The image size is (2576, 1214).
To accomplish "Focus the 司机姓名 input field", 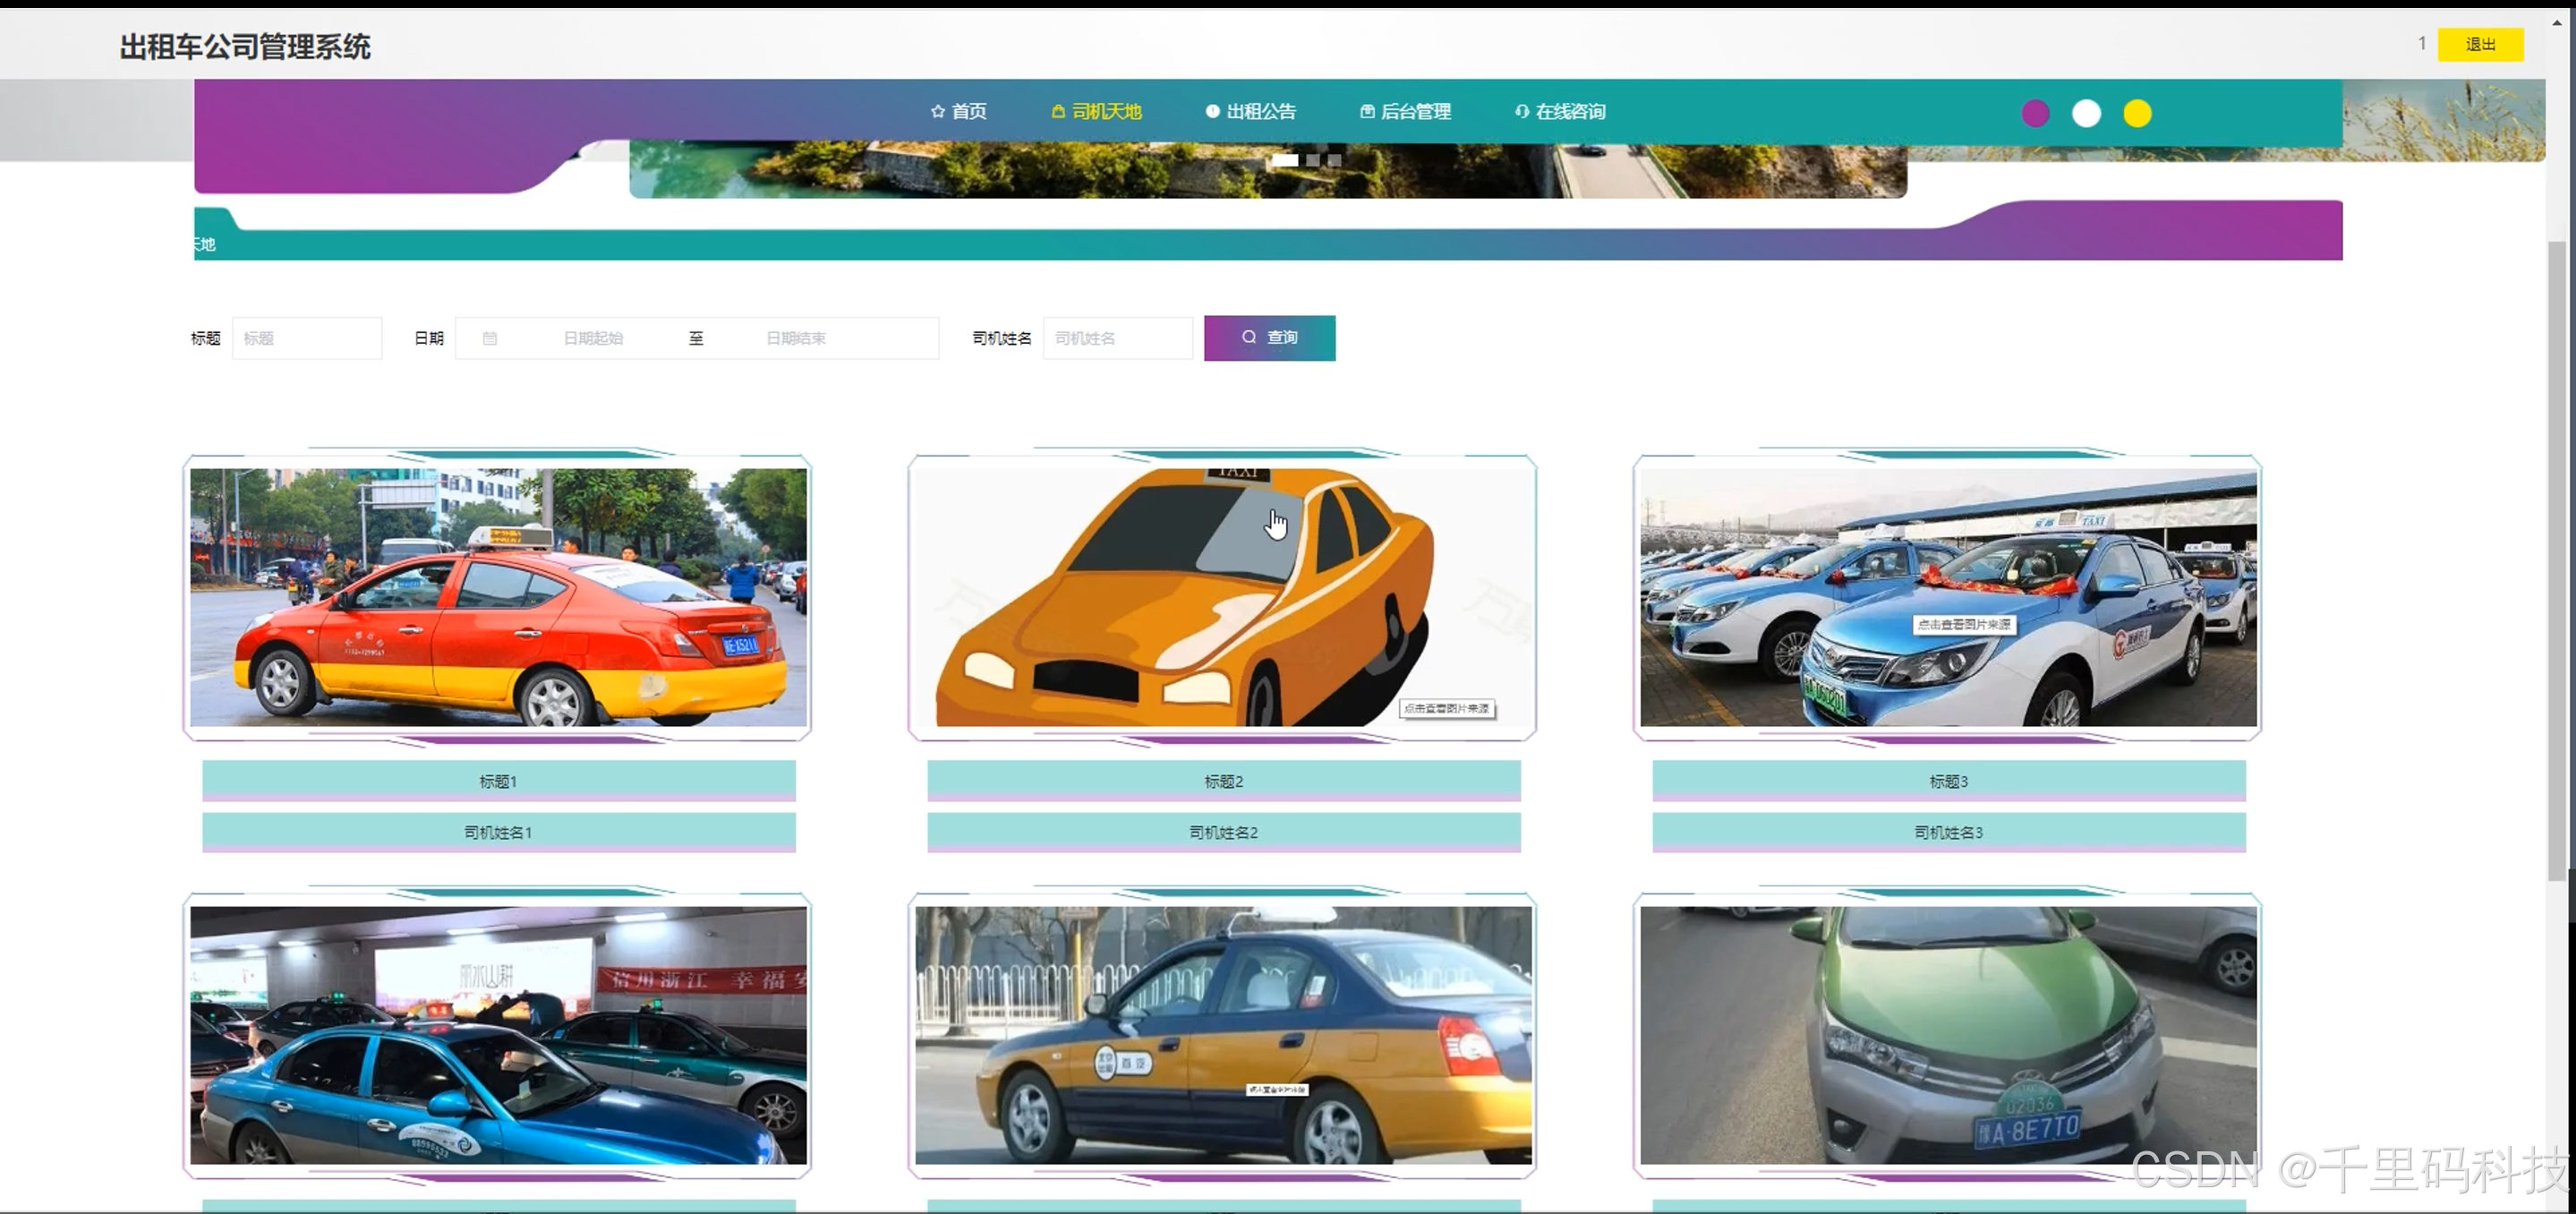I will pos(1117,339).
